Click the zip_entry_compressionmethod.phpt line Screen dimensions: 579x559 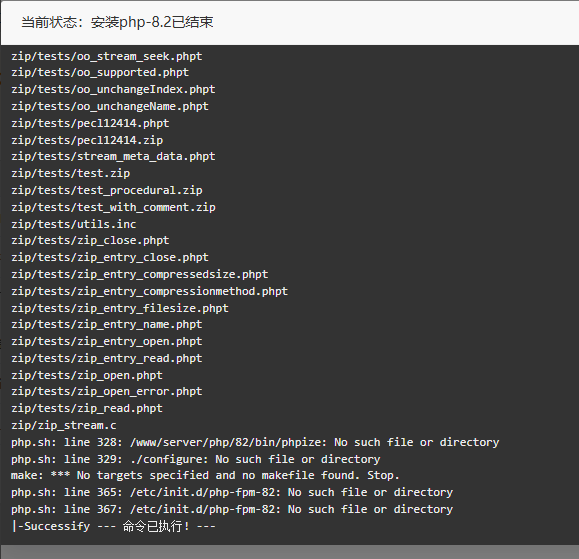pos(149,291)
